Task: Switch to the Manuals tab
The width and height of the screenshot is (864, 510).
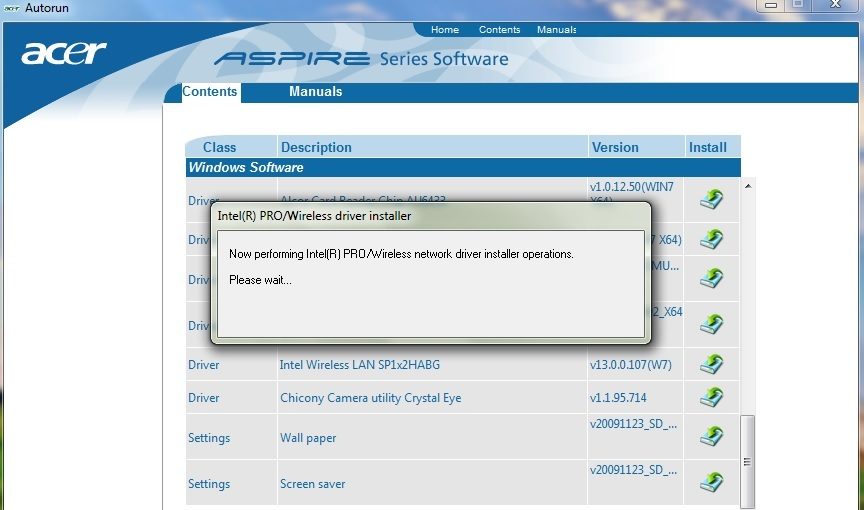Action: pyautogui.click(x=316, y=91)
